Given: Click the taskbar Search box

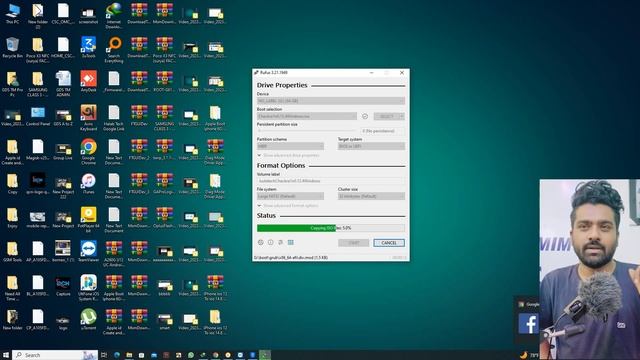Looking at the screenshot, I should click(55, 355).
